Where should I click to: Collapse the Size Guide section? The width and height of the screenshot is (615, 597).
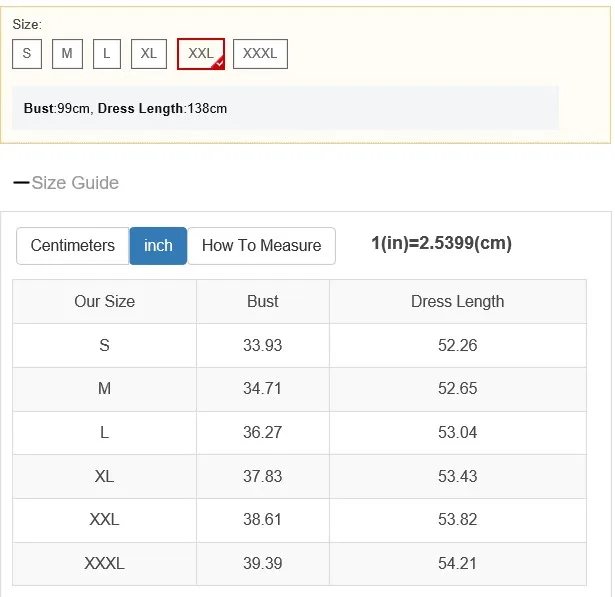(66, 183)
